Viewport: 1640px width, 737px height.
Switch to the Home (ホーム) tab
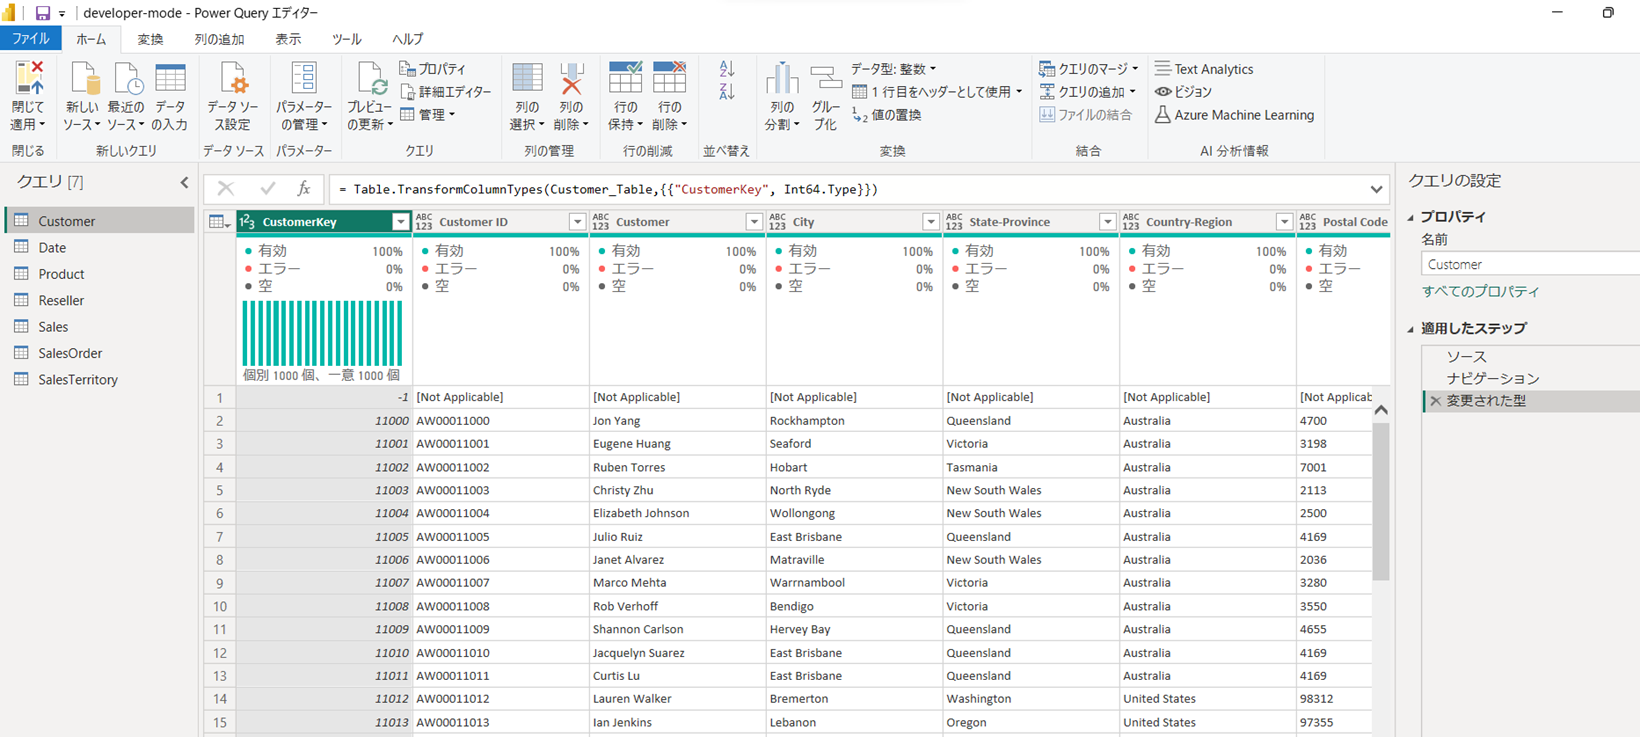91,39
